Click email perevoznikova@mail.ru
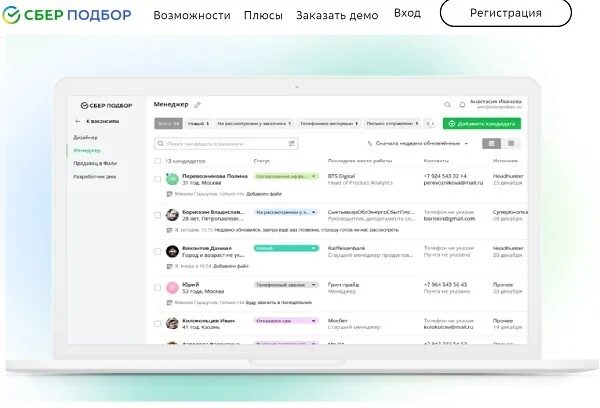 click(453, 183)
